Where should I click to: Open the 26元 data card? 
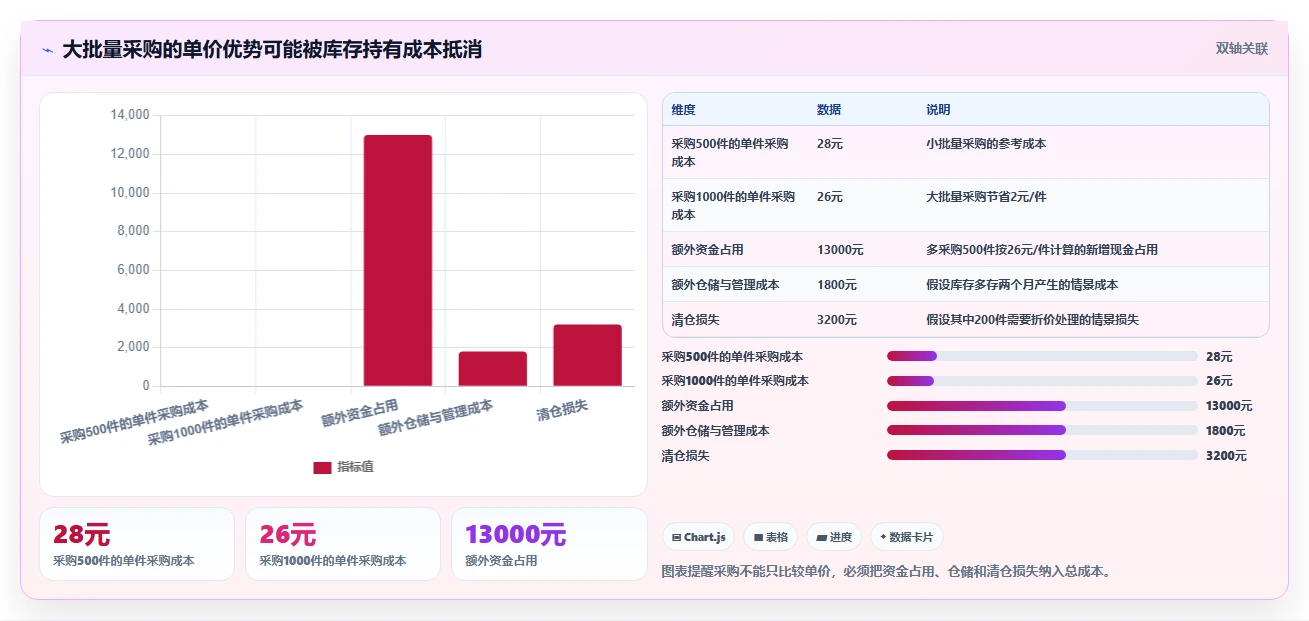click(x=343, y=544)
